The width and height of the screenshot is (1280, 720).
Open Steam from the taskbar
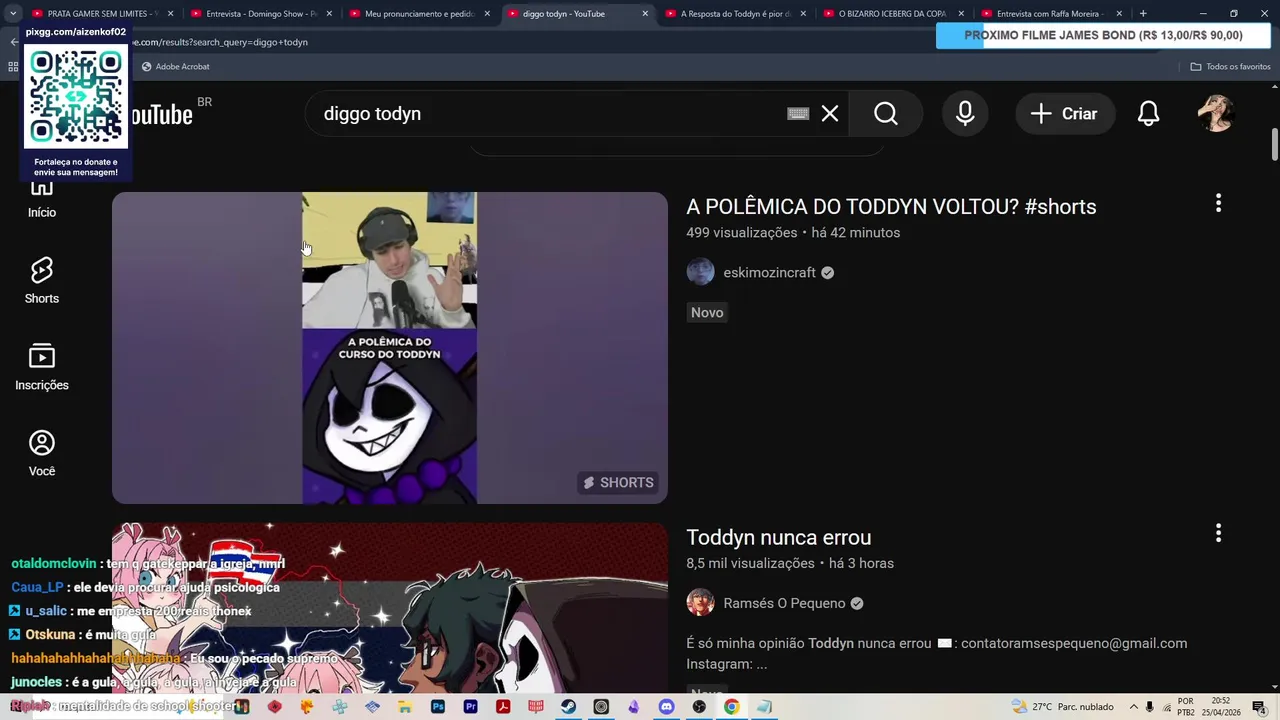pyautogui.click(x=568, y=706)
